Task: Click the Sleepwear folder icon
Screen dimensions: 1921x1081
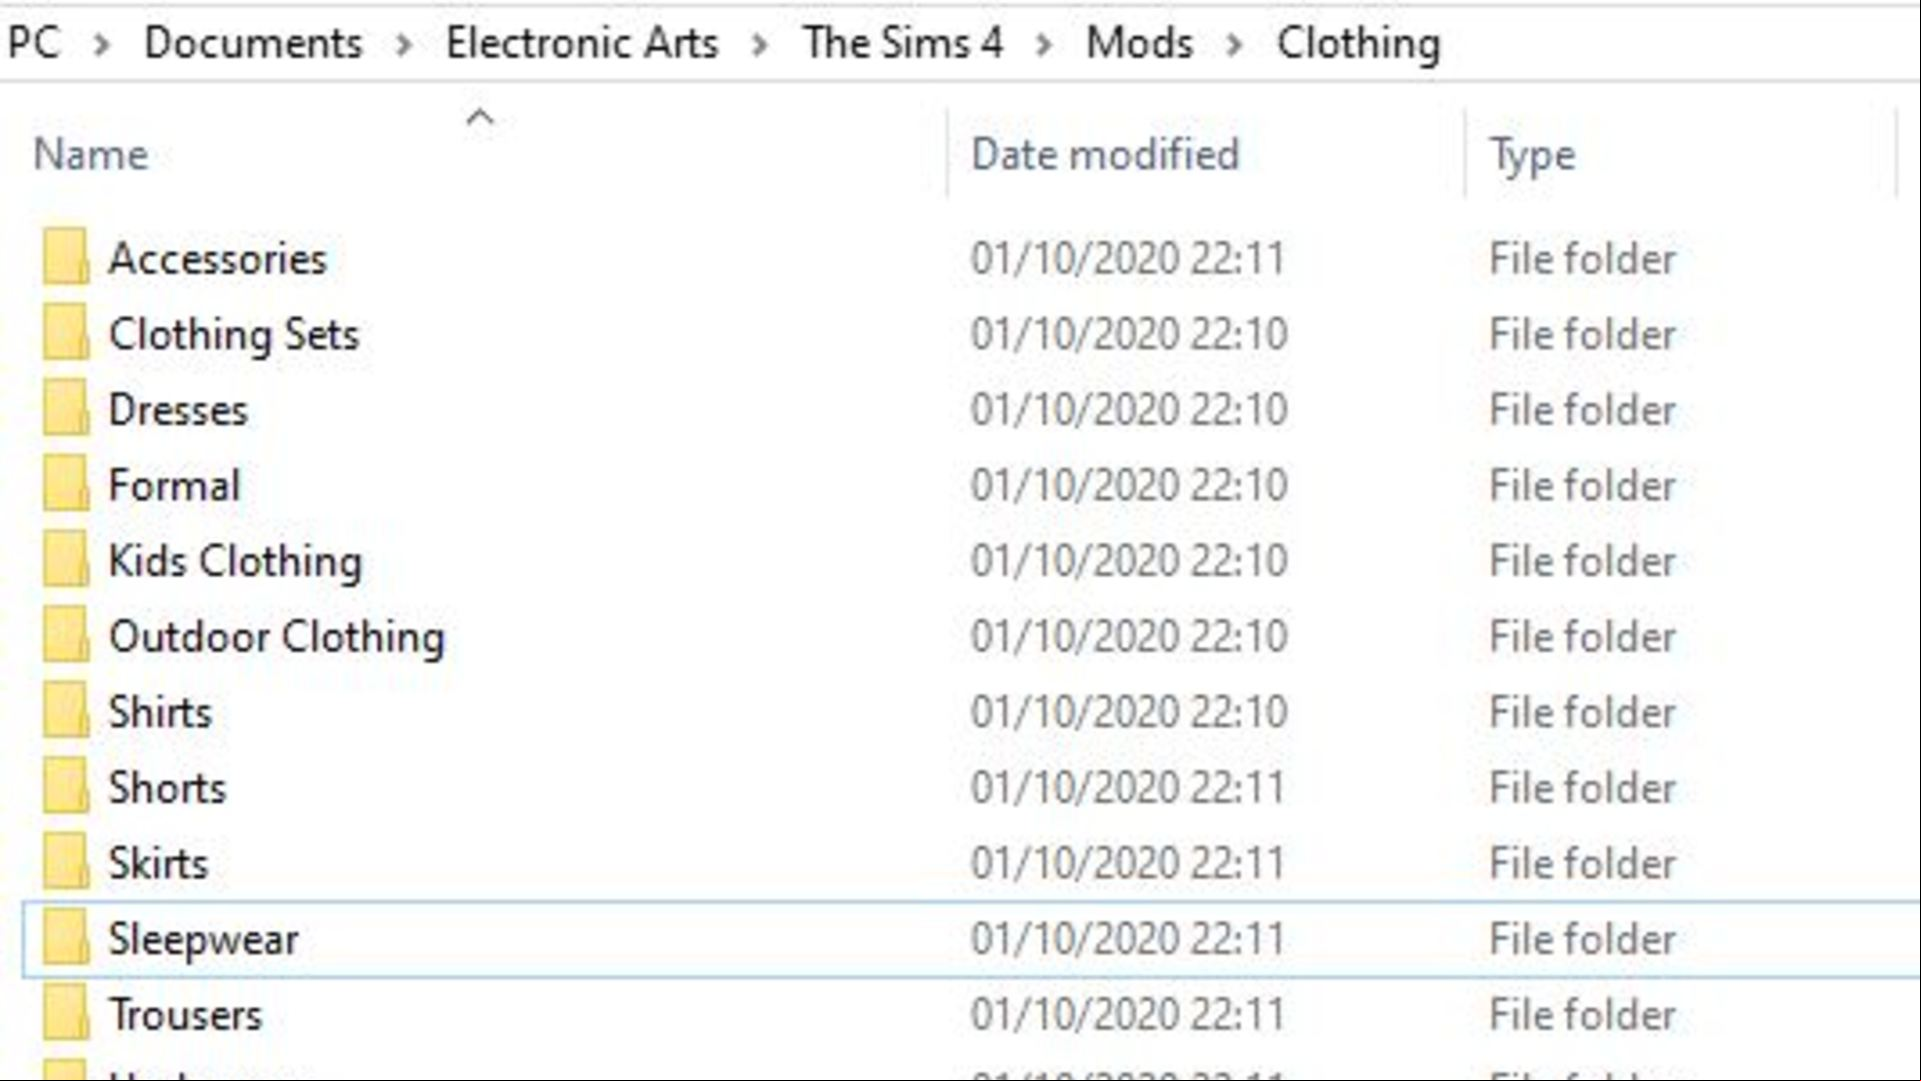Action: (x=66, y=937)
